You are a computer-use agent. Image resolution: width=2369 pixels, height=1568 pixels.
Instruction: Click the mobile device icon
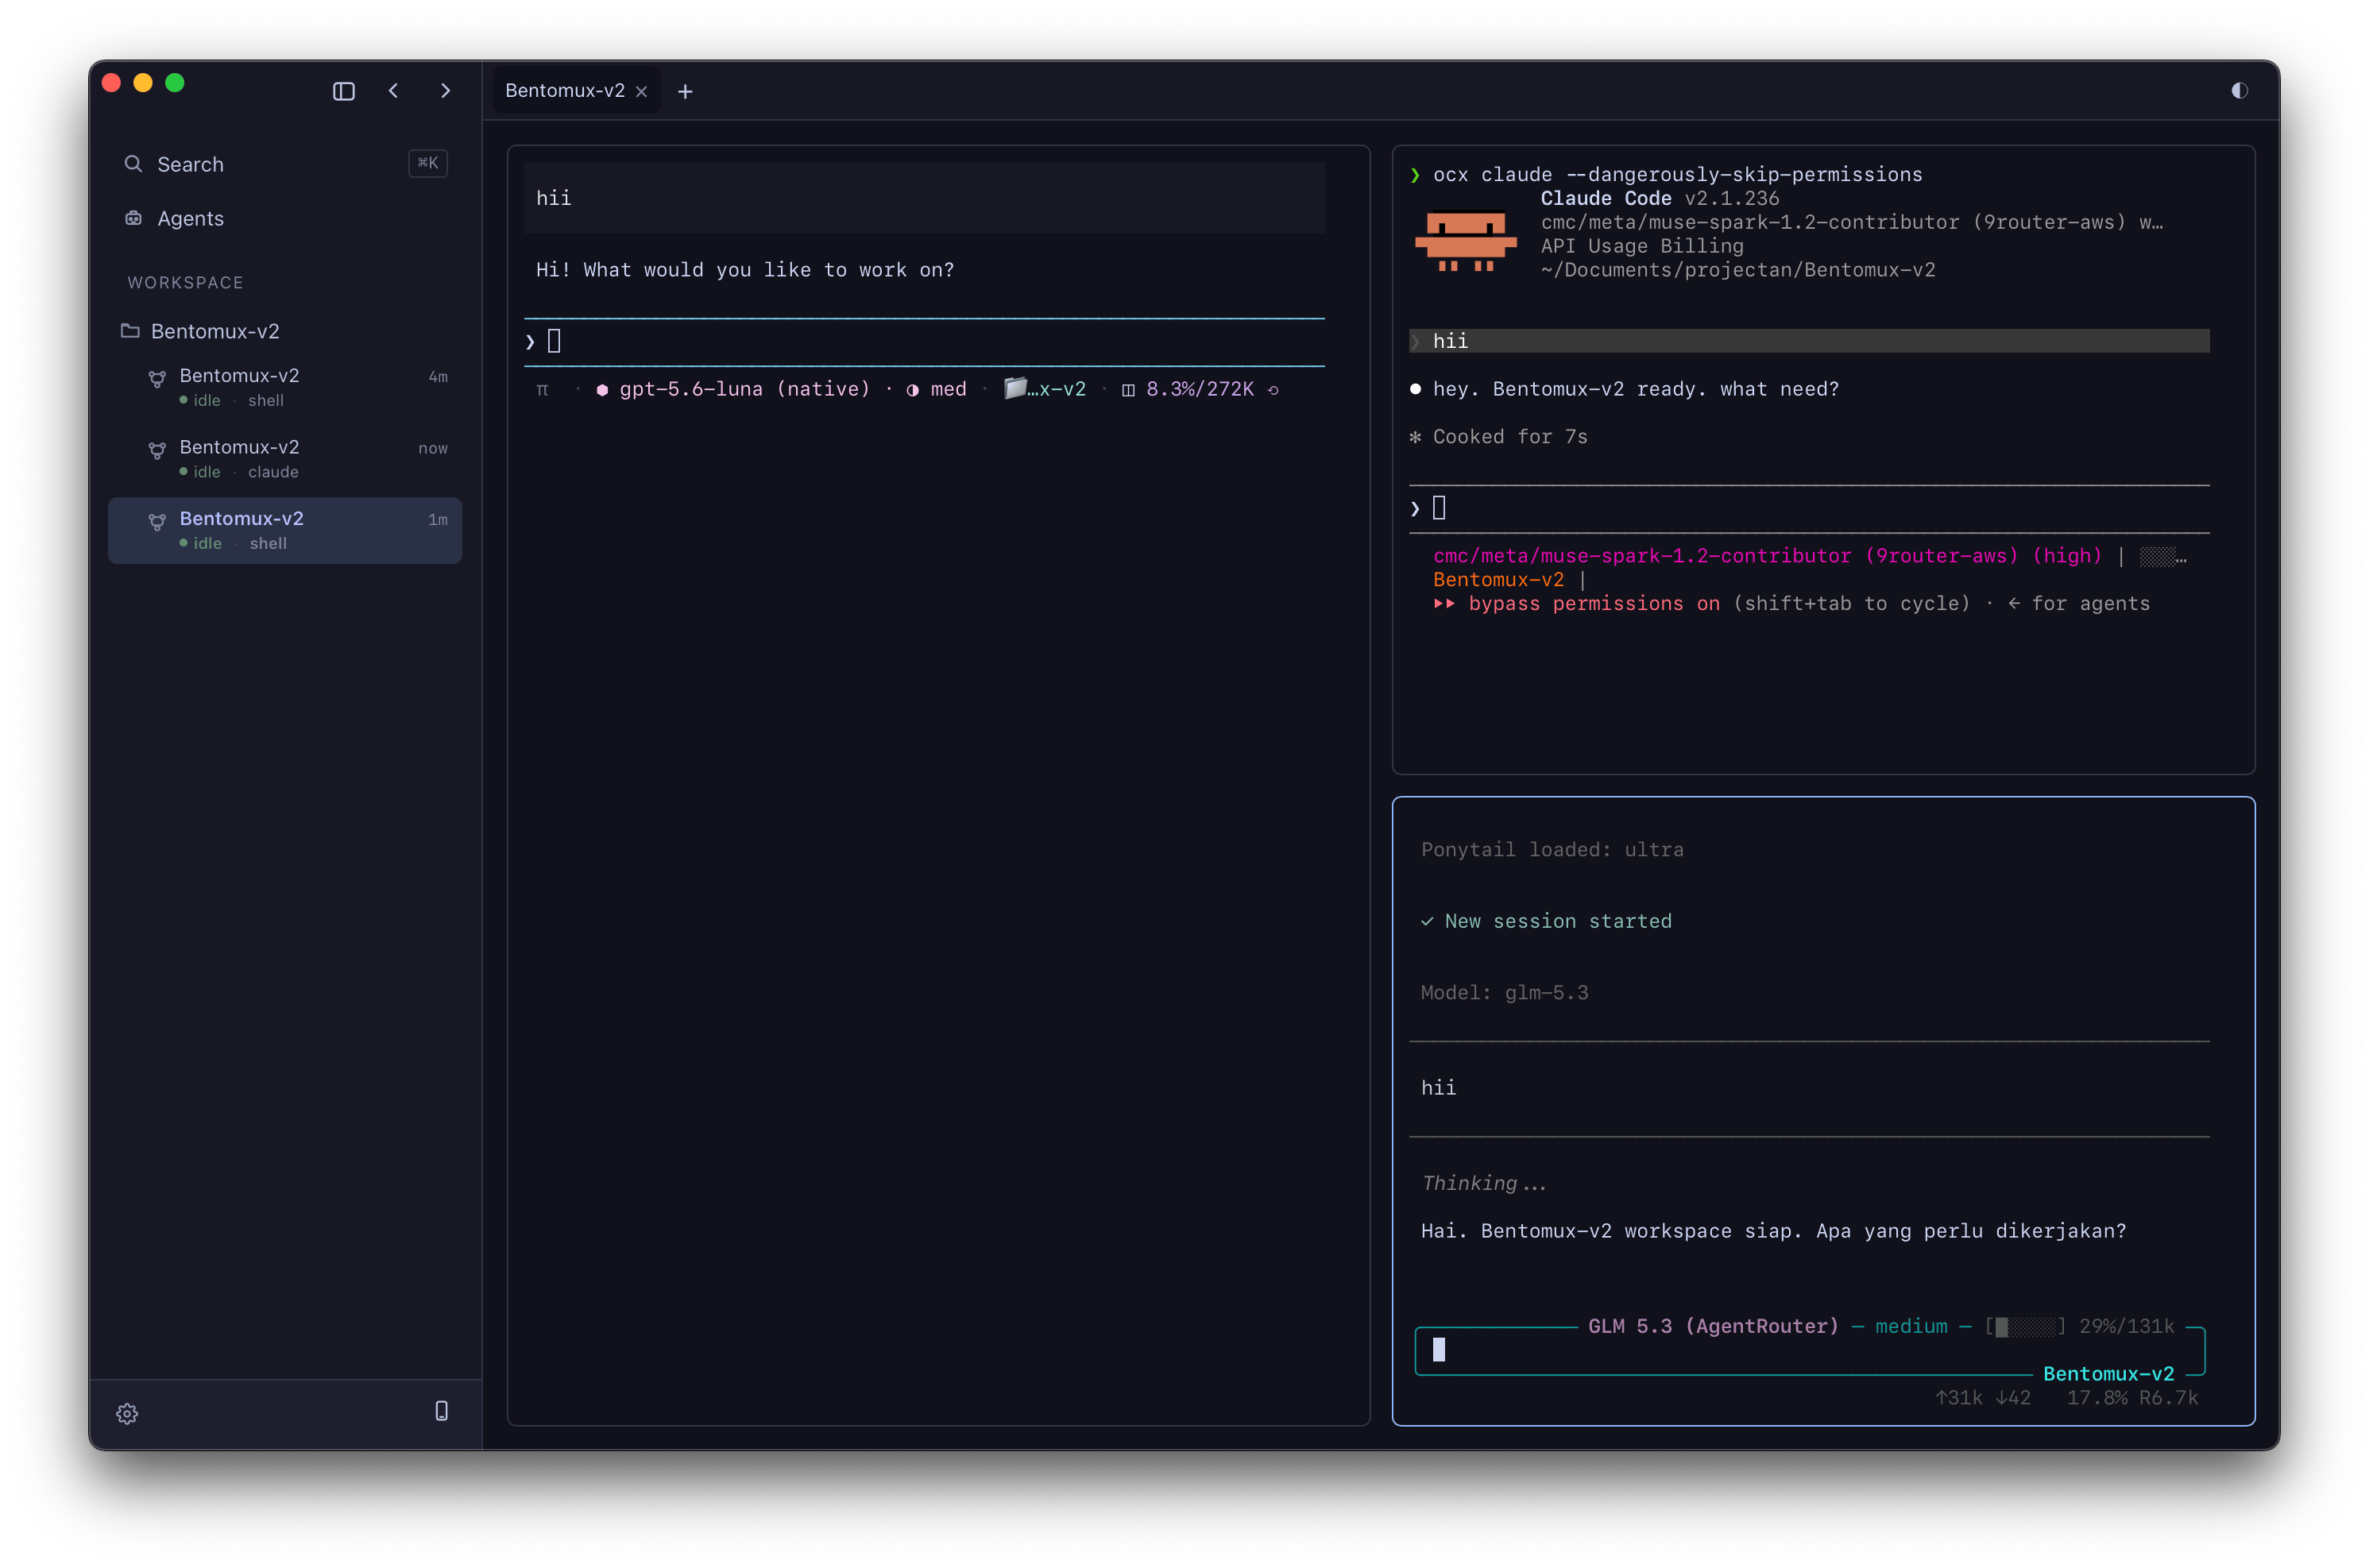[441, 1411]
